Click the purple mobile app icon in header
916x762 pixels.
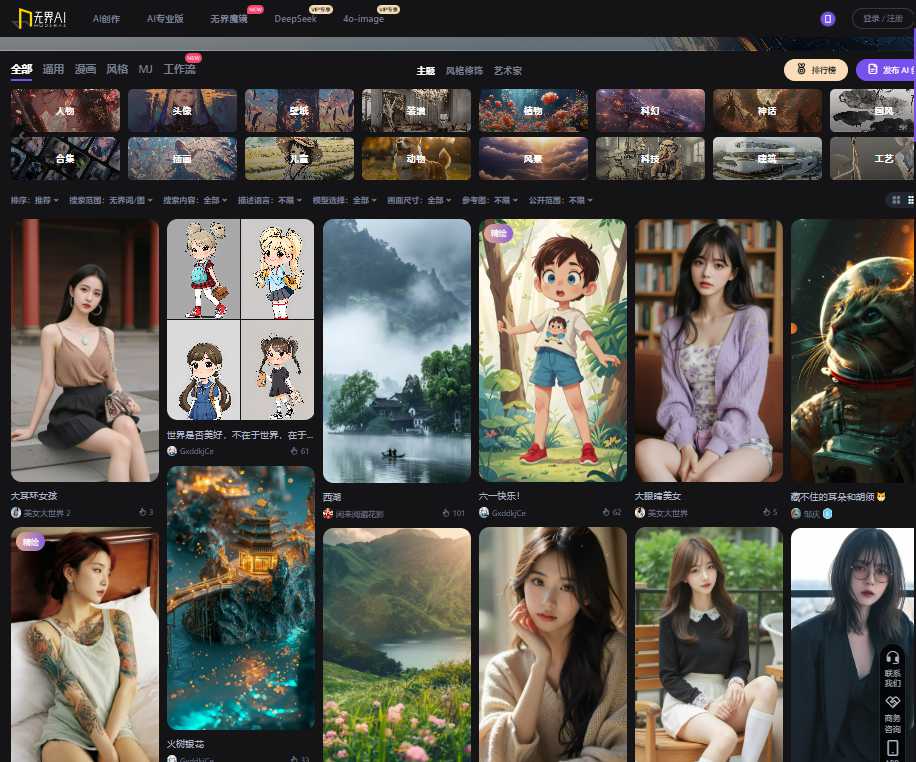827,19
